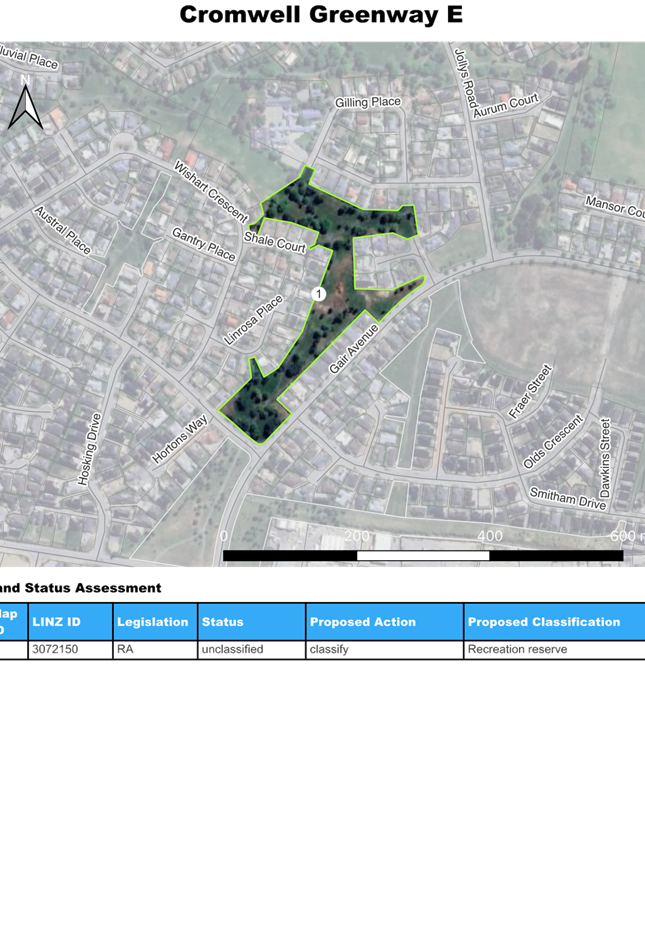Click the 'unclassified' status cell
Screen dimensions: 645x934
[251, 650]
